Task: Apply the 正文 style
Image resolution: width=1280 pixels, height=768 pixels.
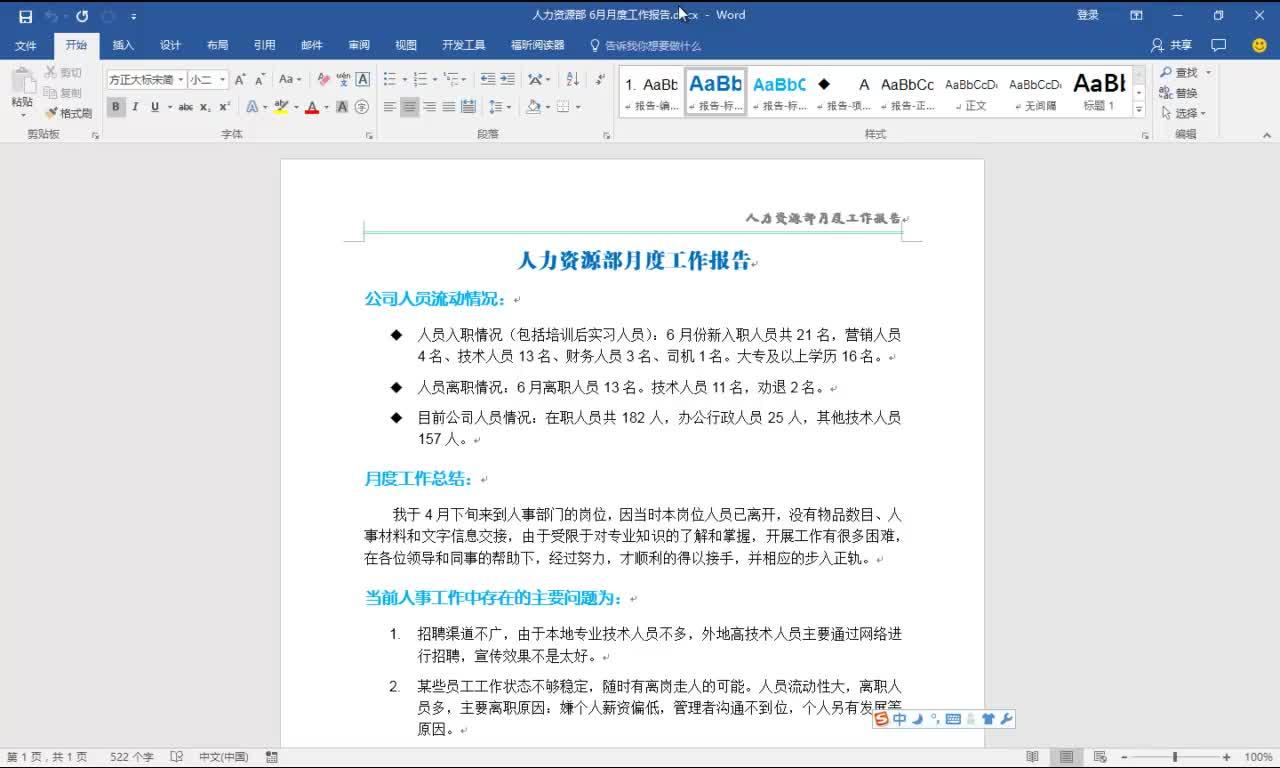Action: tap(971, 91)
